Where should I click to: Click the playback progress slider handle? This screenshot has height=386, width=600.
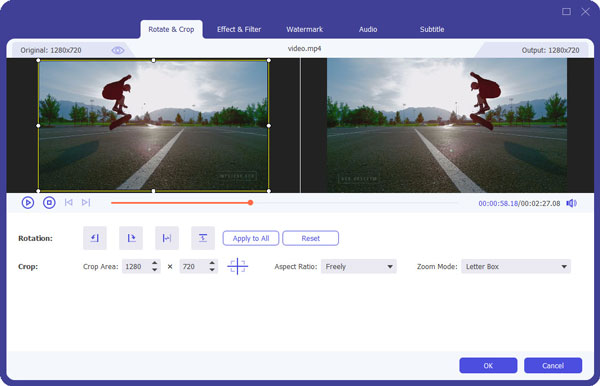pos(250,202)
